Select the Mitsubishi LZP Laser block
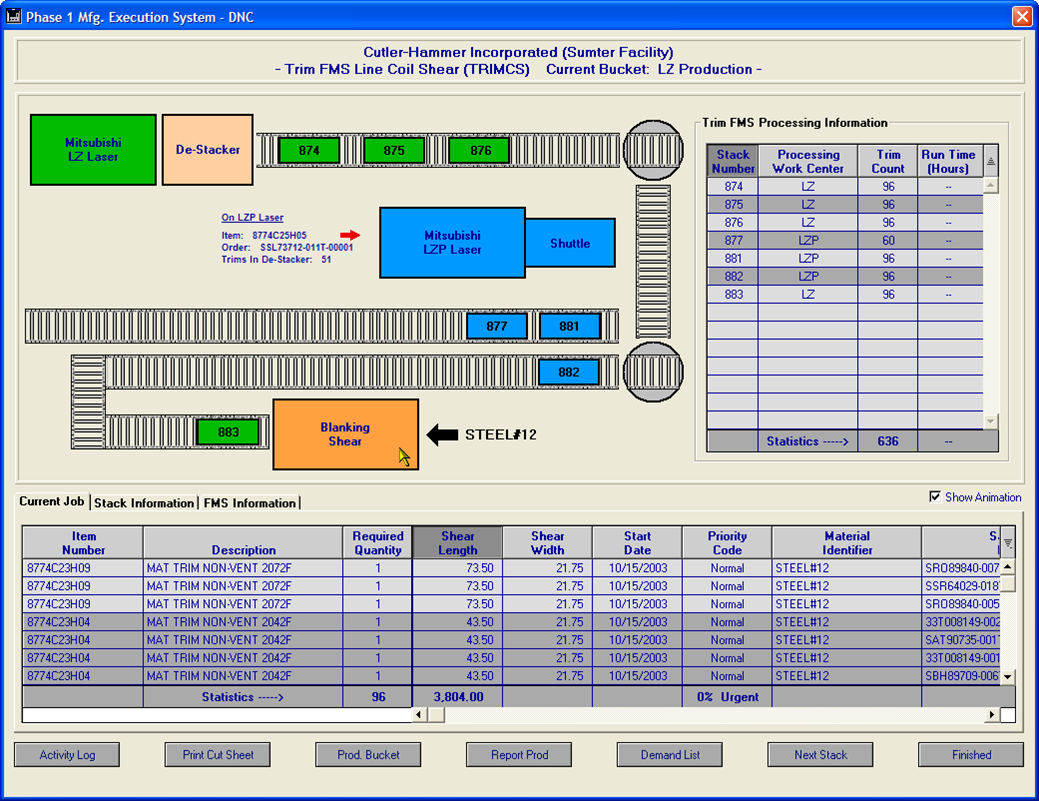1039x801 pixels. [453, 242]
